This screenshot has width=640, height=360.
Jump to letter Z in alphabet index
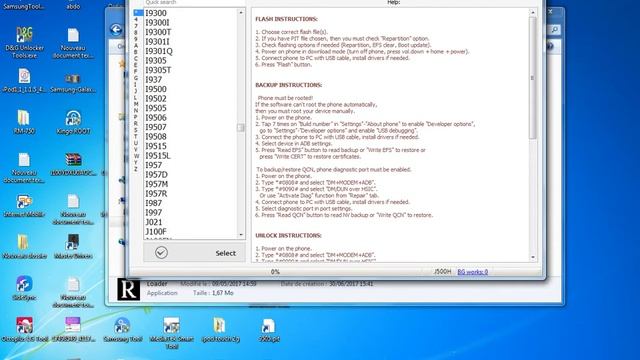coord(136,169)
